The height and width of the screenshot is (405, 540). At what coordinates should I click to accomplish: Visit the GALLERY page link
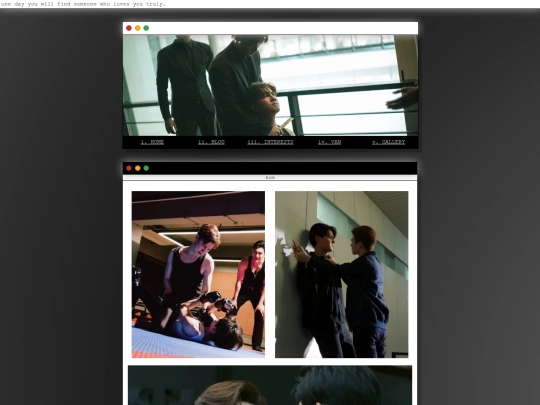click(x=388, y=142)
